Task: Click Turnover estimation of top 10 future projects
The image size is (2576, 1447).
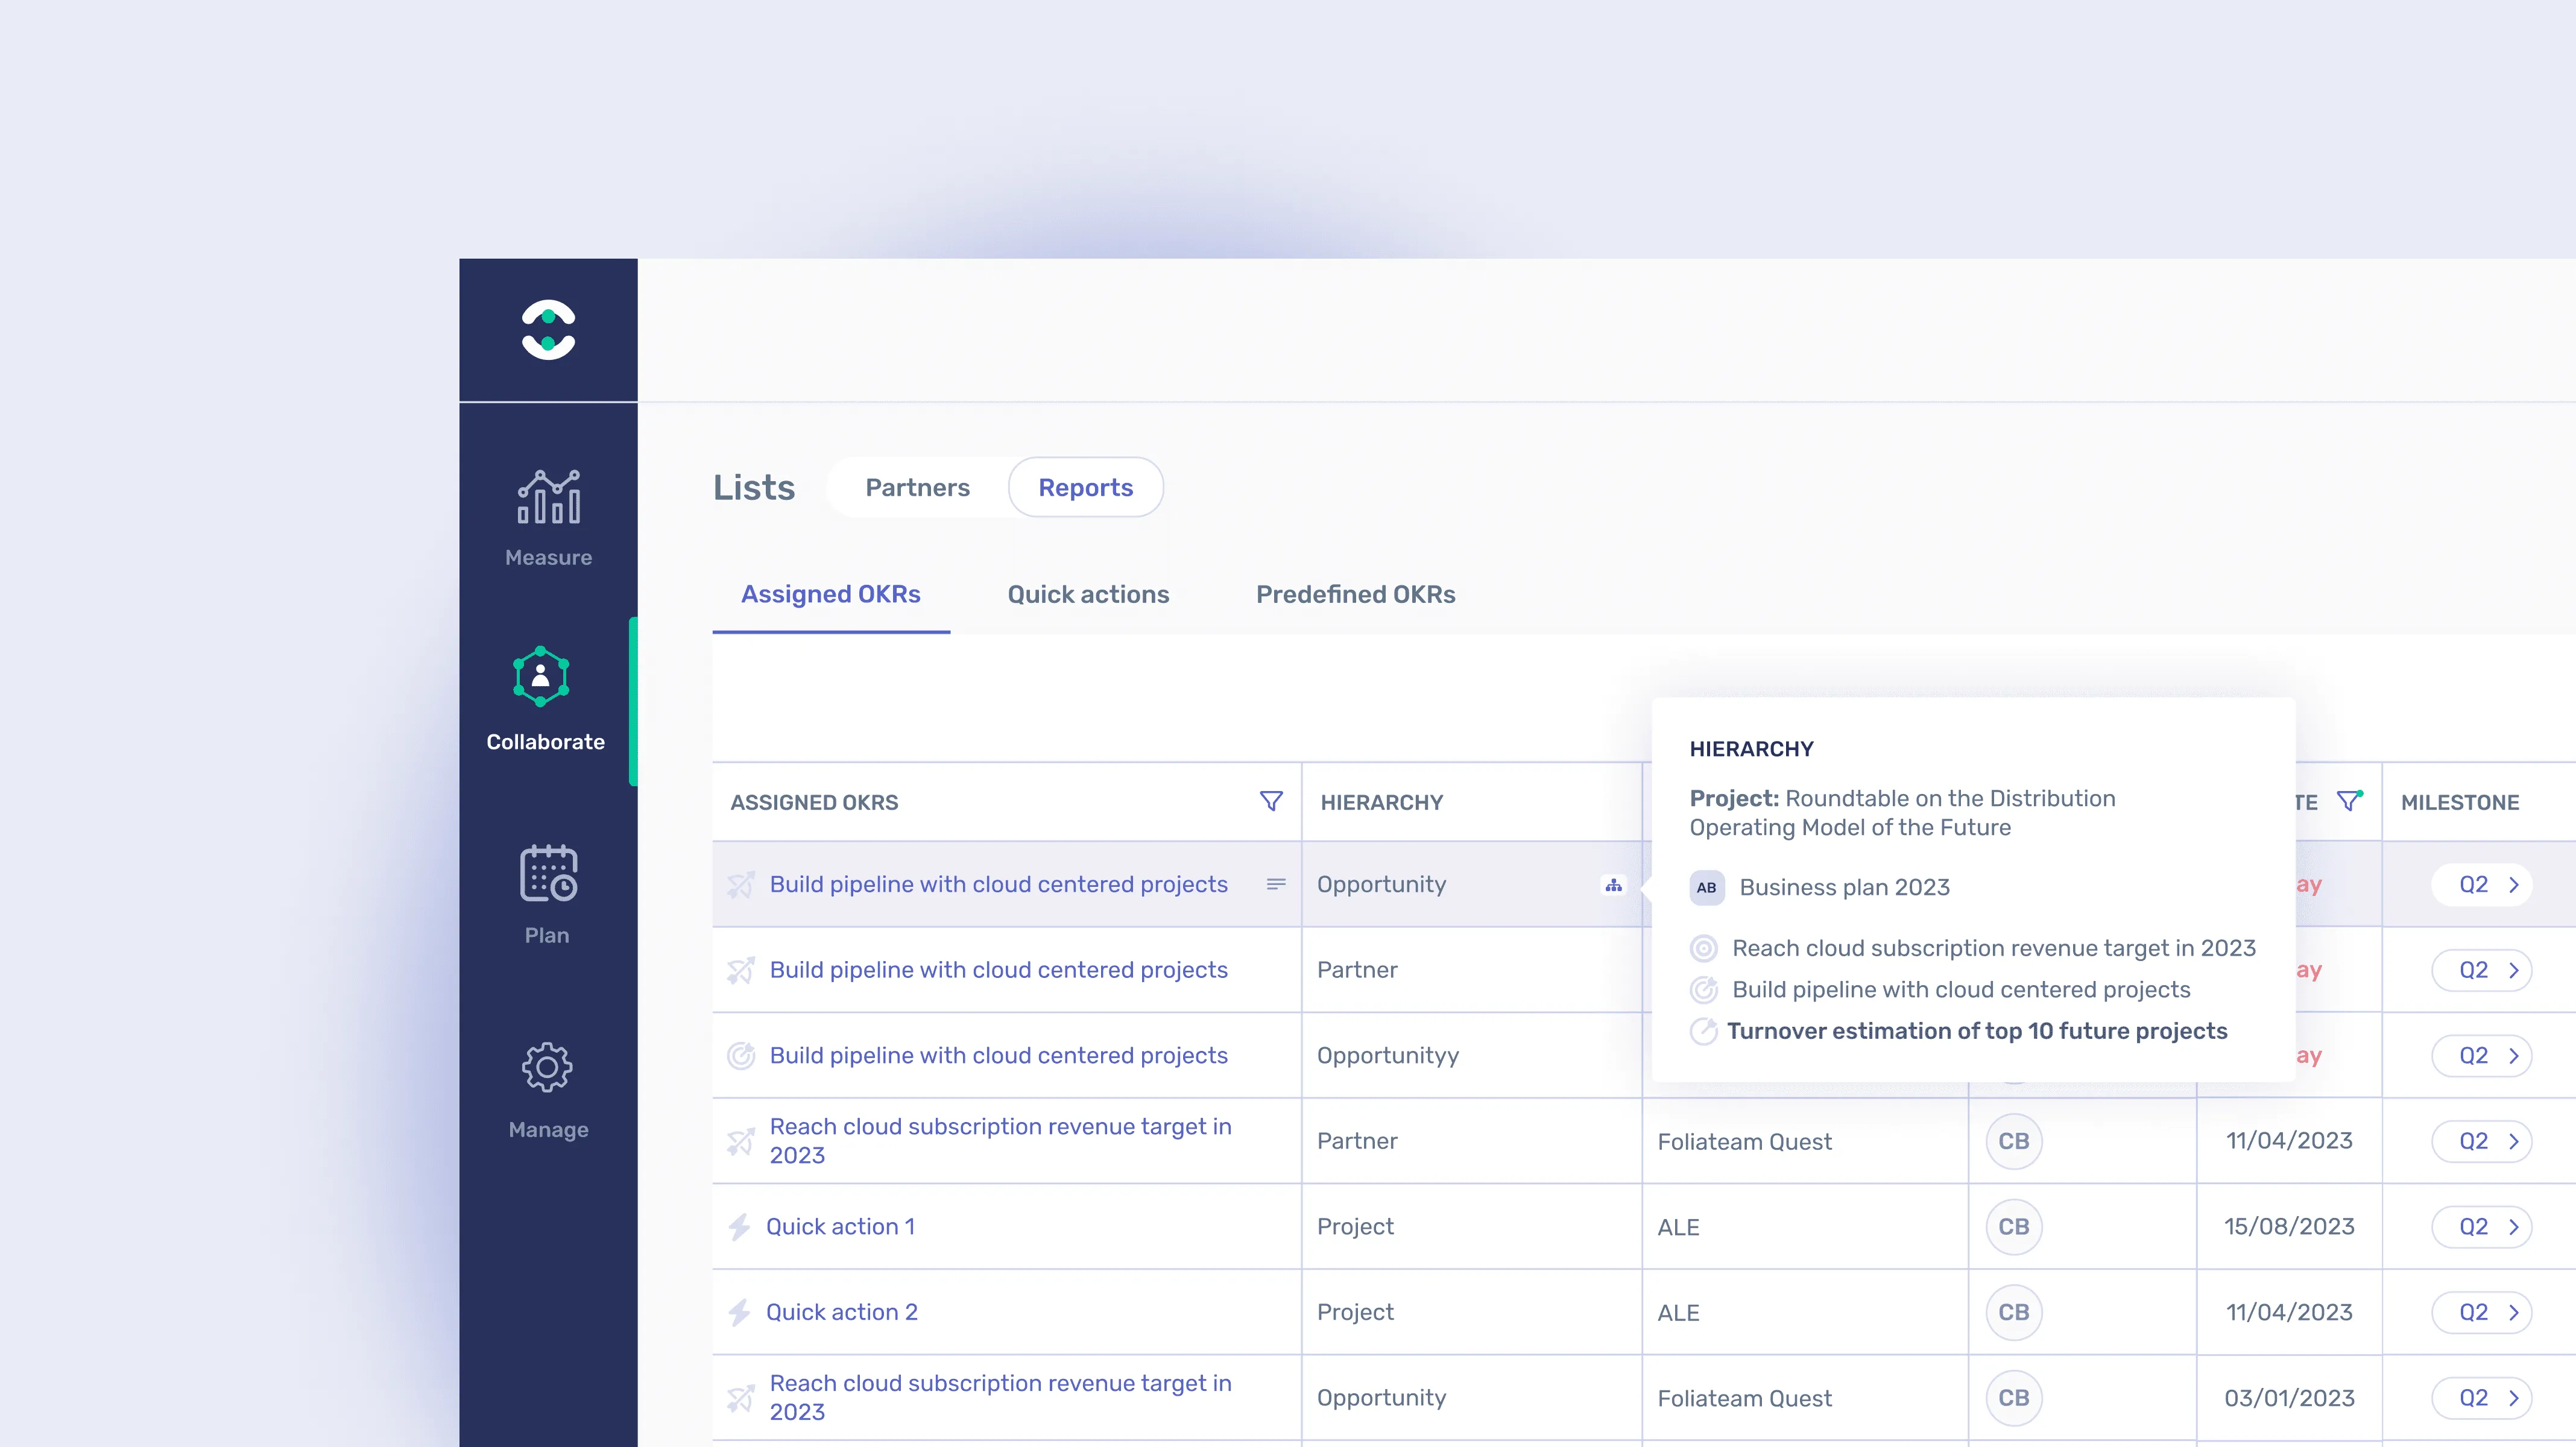Action: [1977, 1031]
